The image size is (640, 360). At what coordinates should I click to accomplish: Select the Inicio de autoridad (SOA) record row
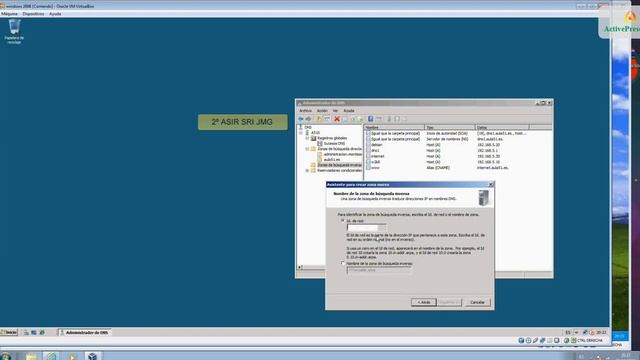(447, 133)
